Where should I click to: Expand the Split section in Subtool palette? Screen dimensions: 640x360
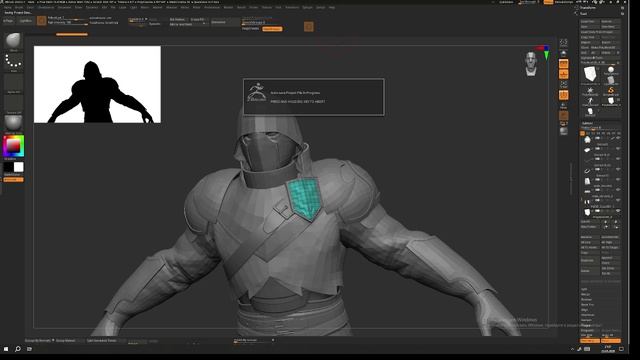pyautogui.click(x=584, y=289)
